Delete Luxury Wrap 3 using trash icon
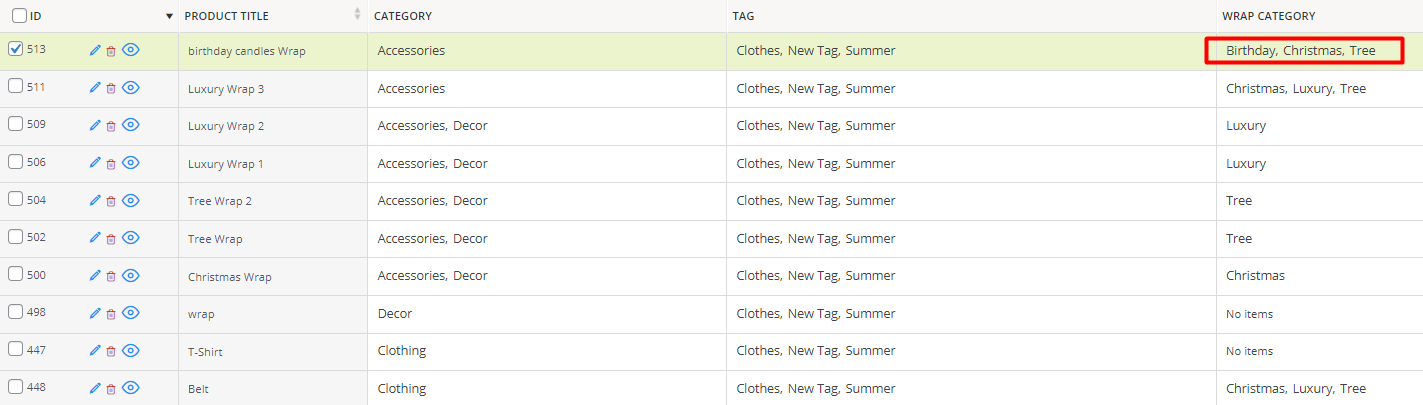The width and height of the screenshot is (1423, 405). click(111, 89)
